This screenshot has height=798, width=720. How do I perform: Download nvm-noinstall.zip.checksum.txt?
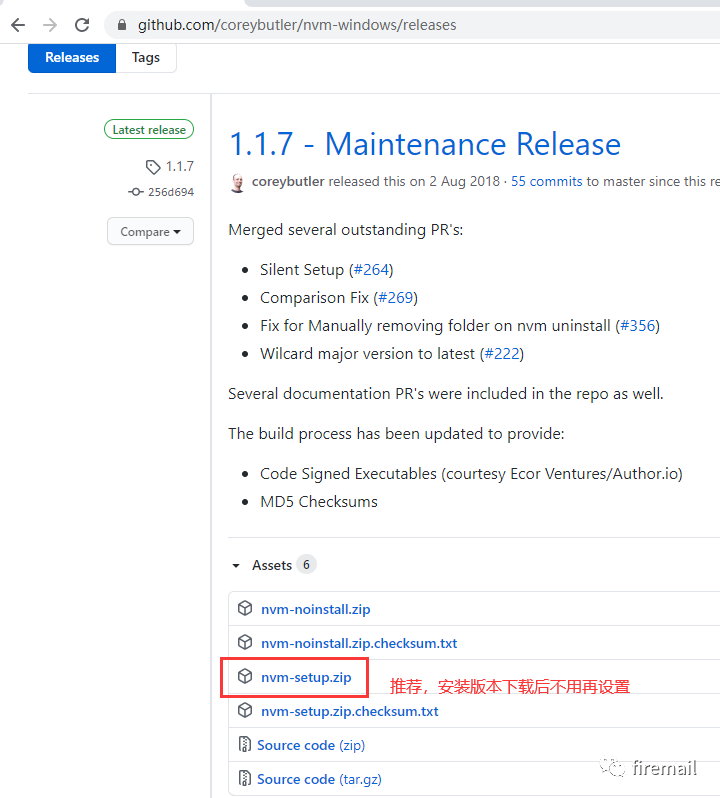pos(359,643)
